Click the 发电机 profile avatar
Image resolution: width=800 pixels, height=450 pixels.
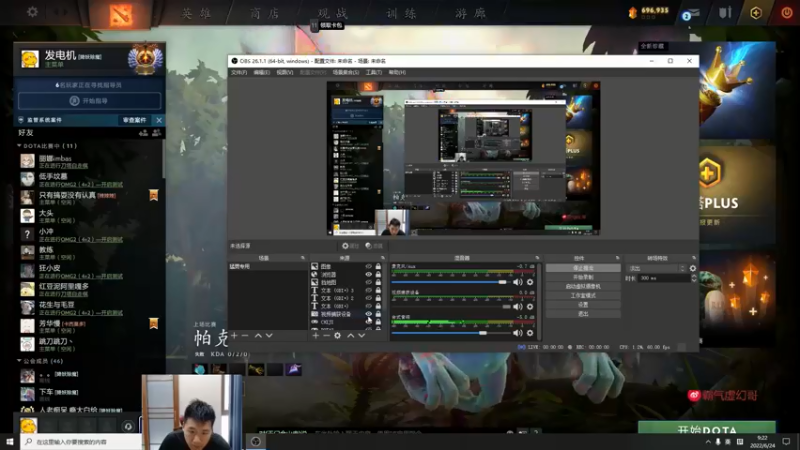(30, 59)
